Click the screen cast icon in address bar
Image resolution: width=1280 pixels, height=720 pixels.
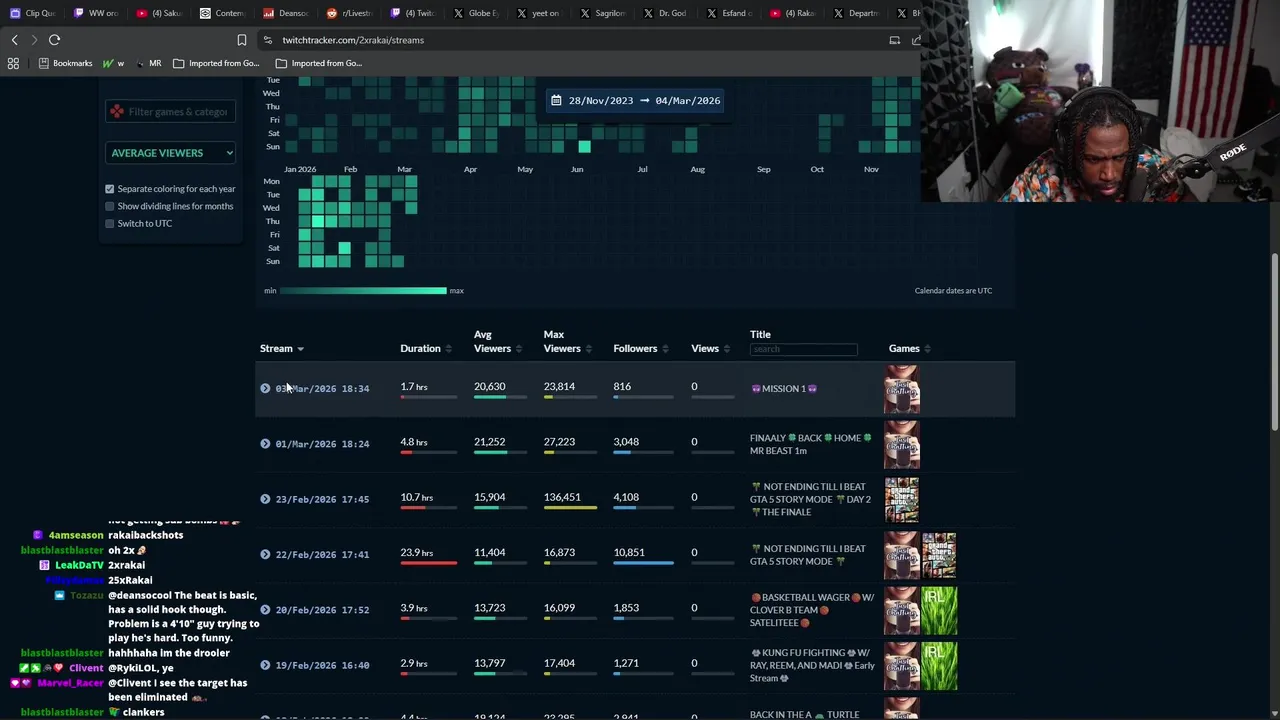pos(894,40)
